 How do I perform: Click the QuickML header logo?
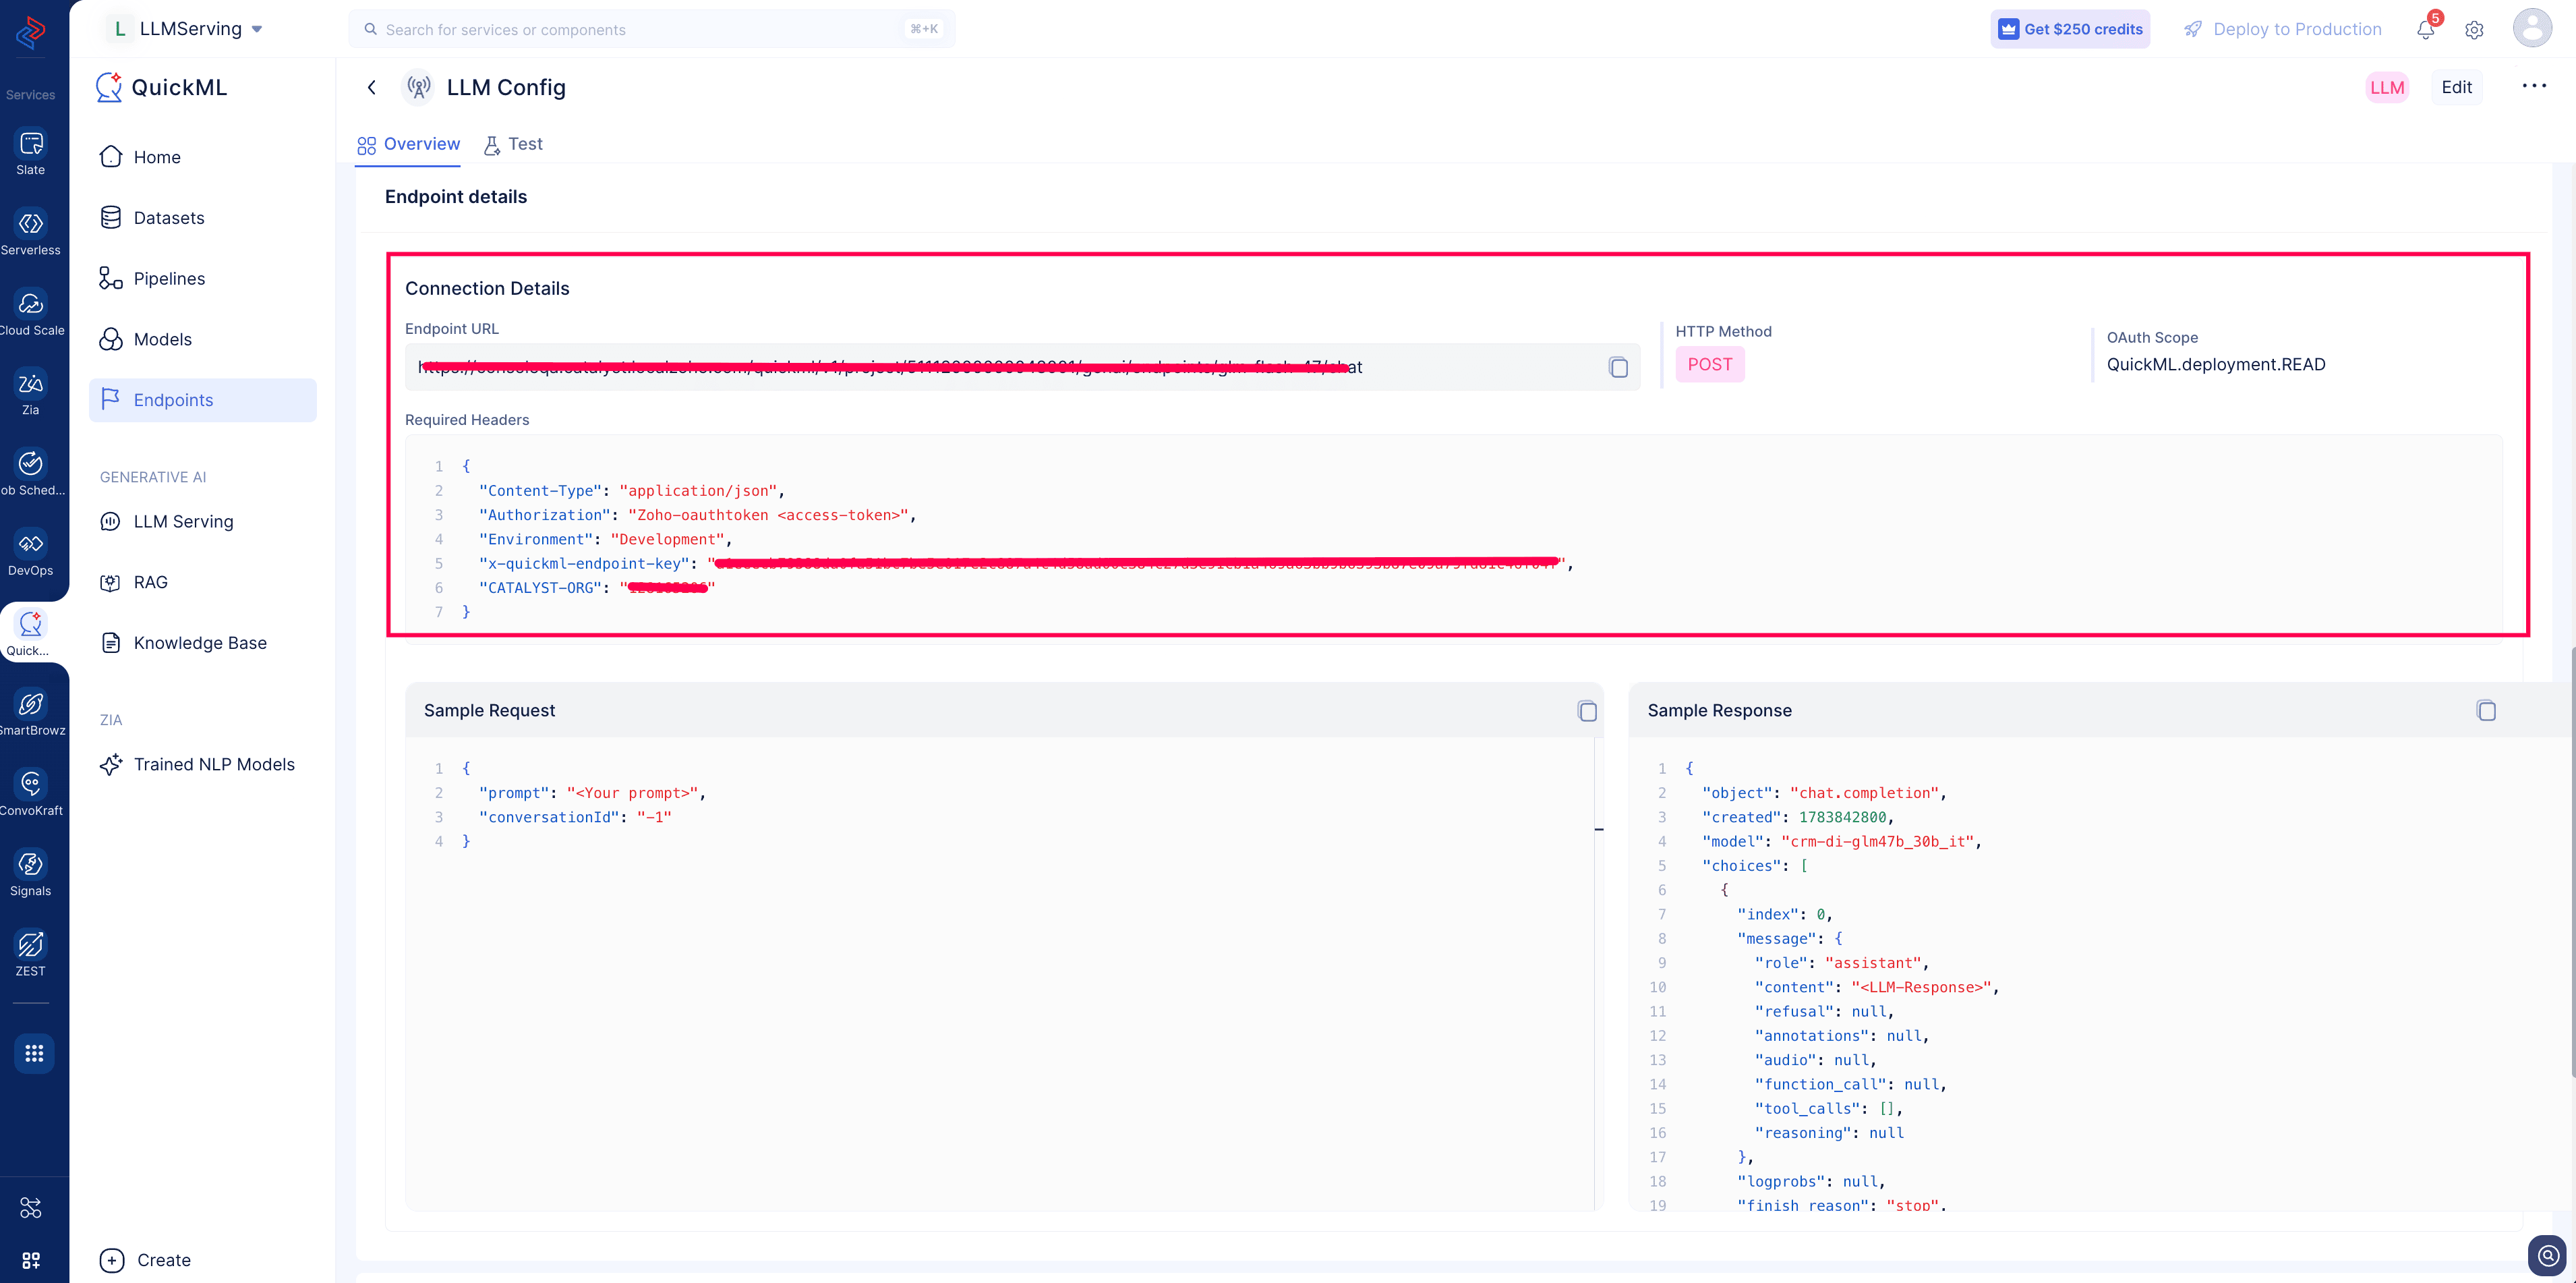click(161, 87)
